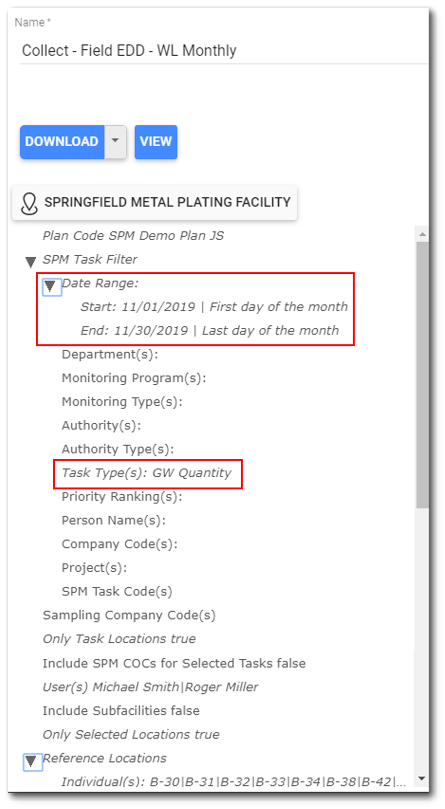Open the Download button dropdown arrow
445x809 pixels.
point(116,141)
